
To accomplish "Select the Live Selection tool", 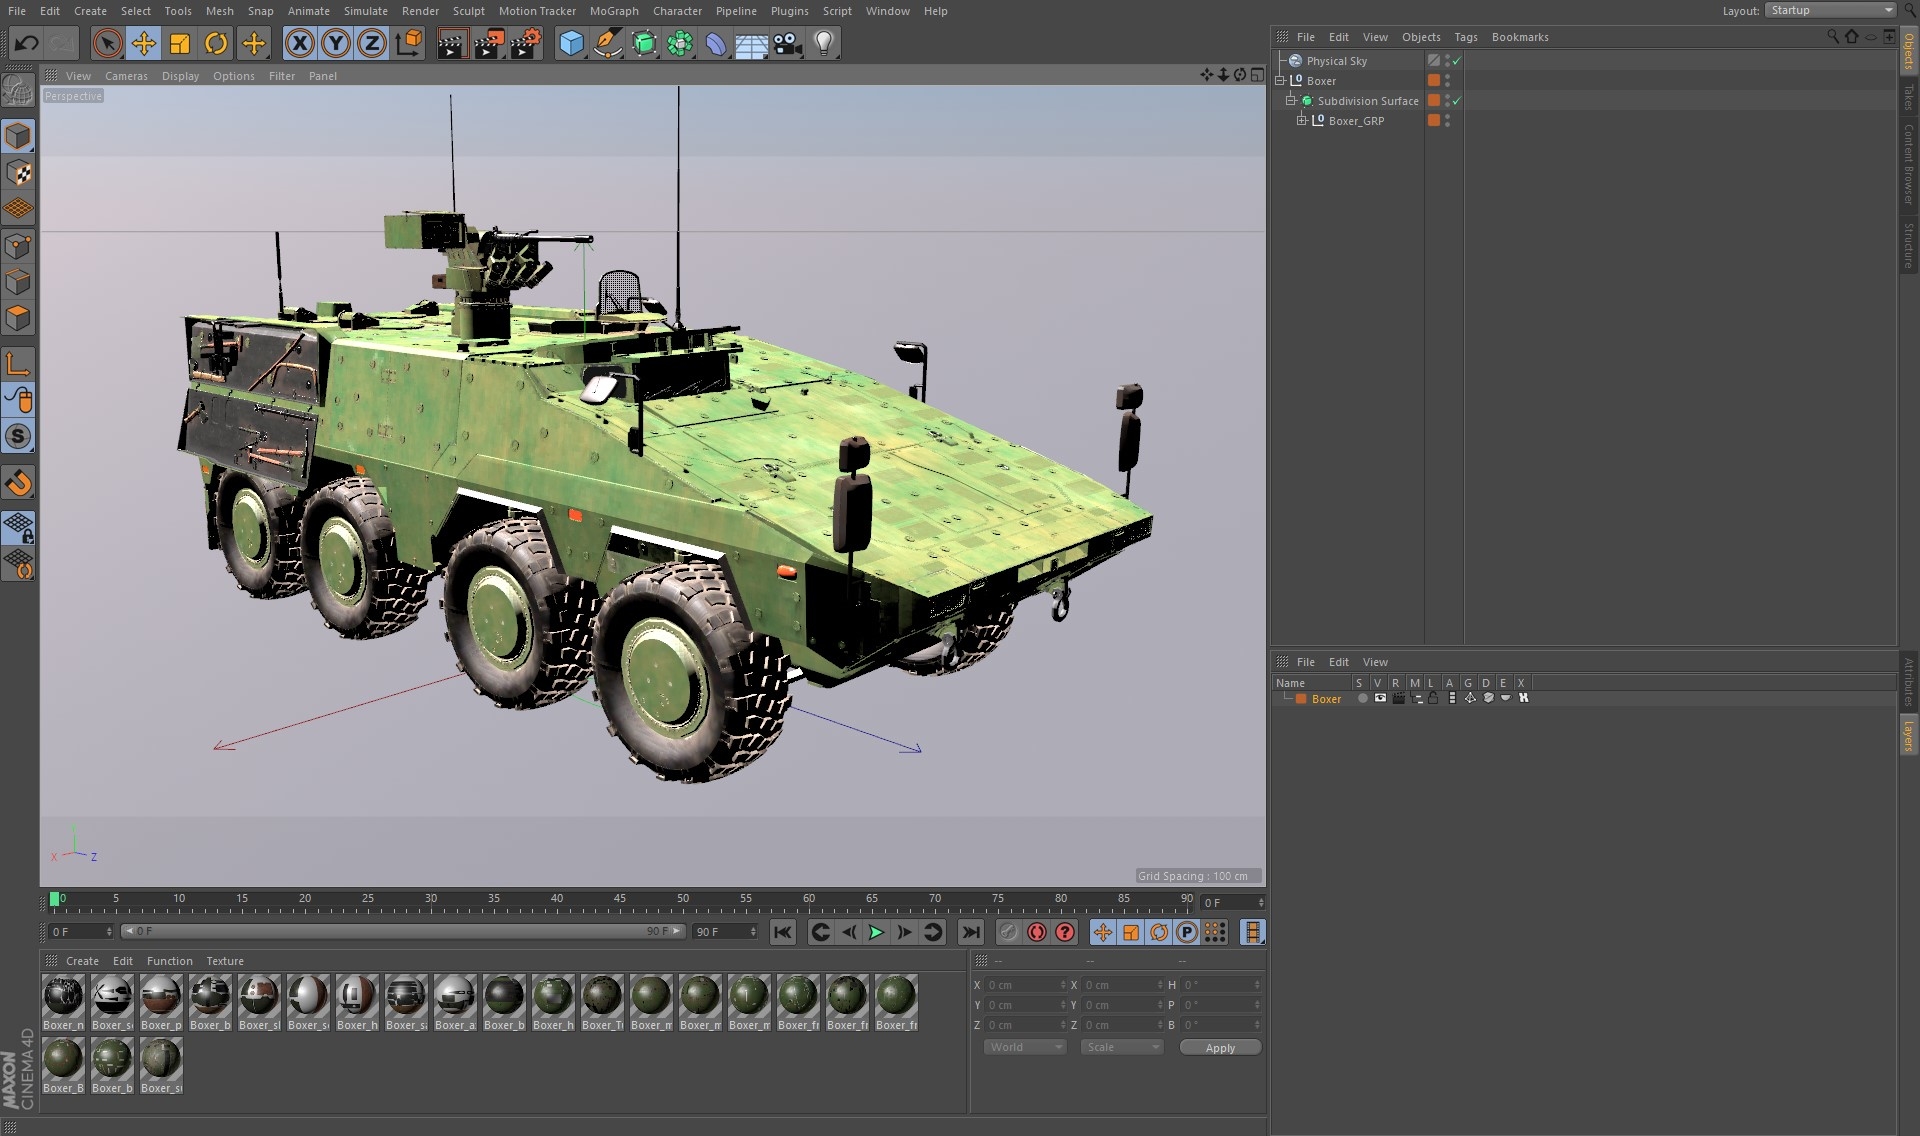I will point(106,43).
